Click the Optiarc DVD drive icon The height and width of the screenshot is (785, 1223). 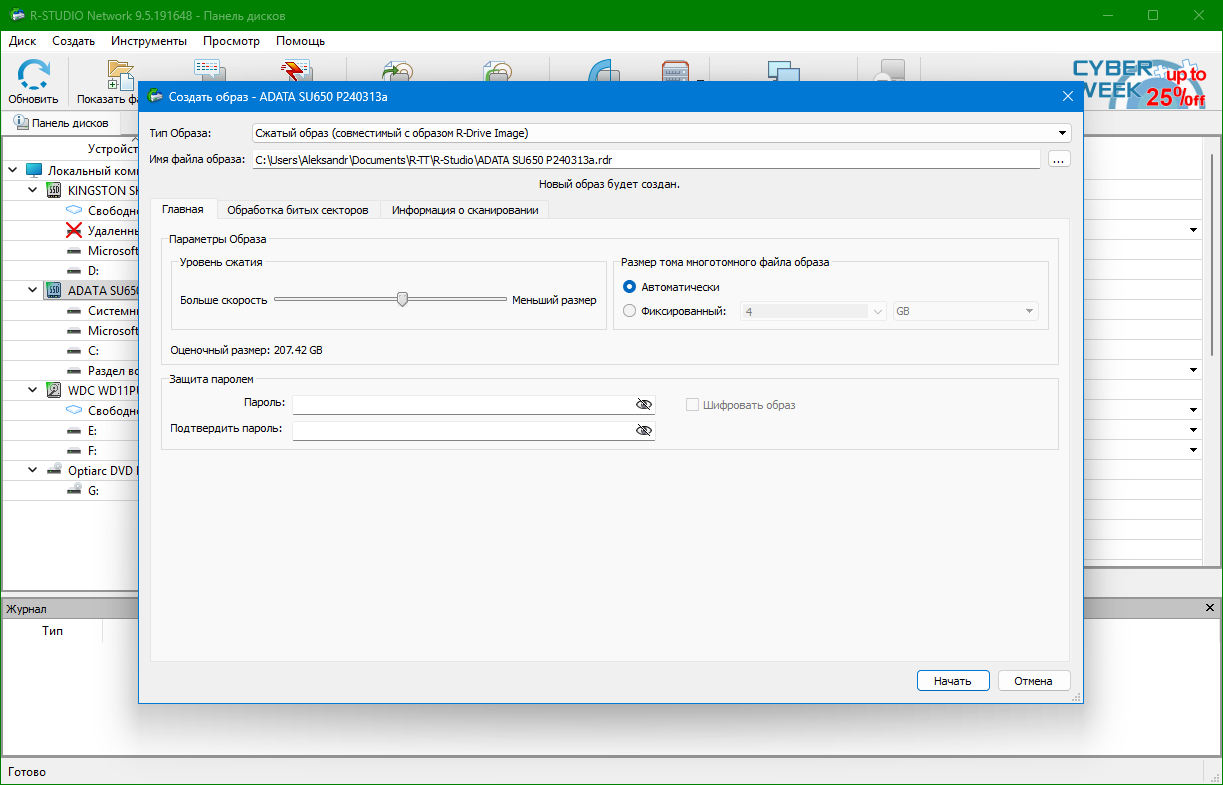pyautogui.click(x=54, y=470)
